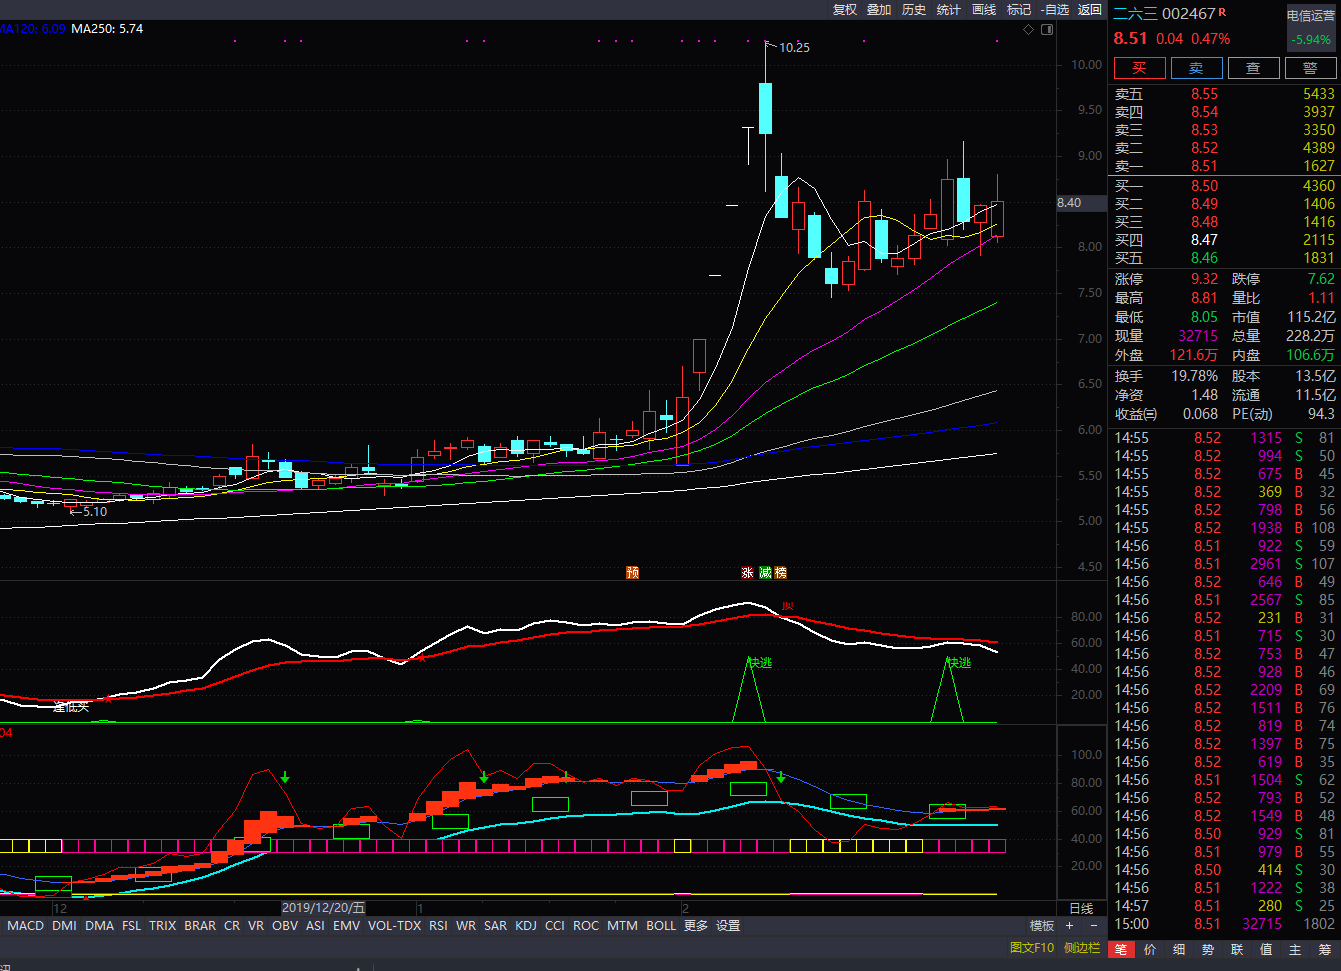Screen dimensions: 1341x971
Task: Click the 买一 bid price 8.50
Action: [1204, 186]
